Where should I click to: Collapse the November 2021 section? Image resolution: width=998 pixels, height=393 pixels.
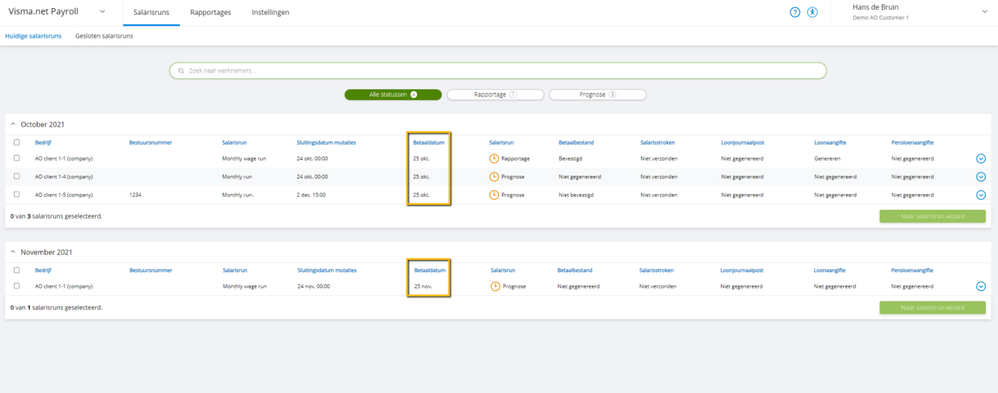tap(13, 252)
